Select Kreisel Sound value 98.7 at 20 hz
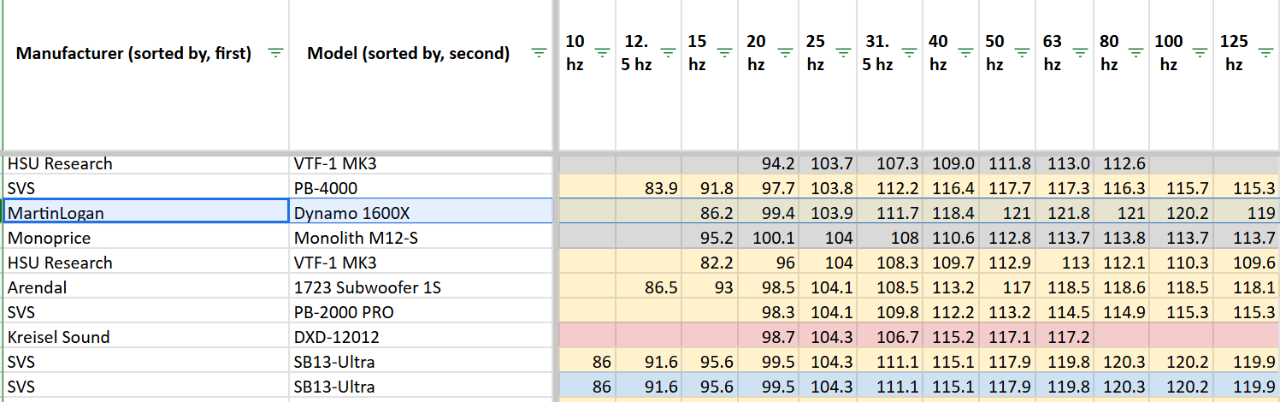1280x402 pixels. [769, 337]
